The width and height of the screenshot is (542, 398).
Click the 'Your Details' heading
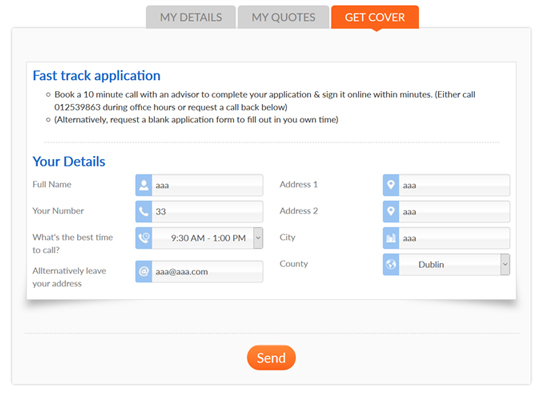pos(69,161)
